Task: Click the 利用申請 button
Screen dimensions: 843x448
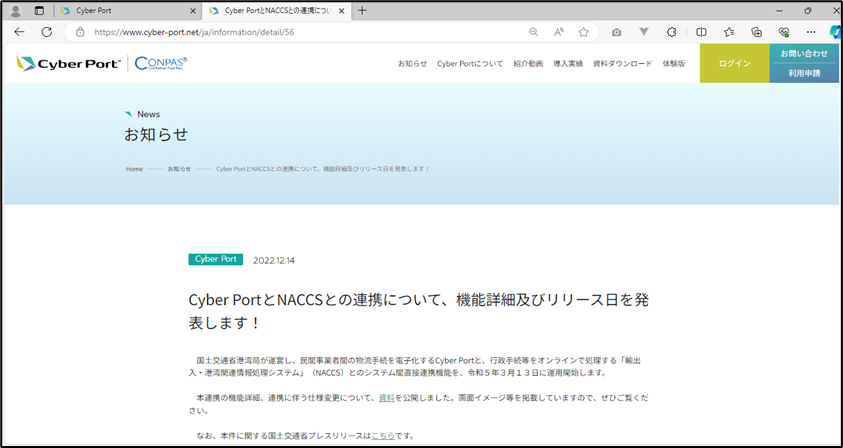Action: (804, 73)
